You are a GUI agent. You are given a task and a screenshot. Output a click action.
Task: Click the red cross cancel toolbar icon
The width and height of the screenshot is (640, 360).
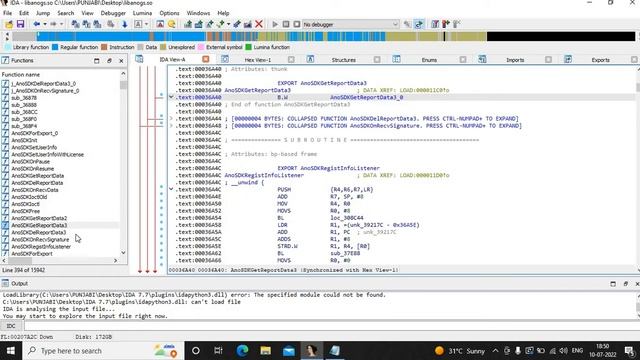point(259,24)
